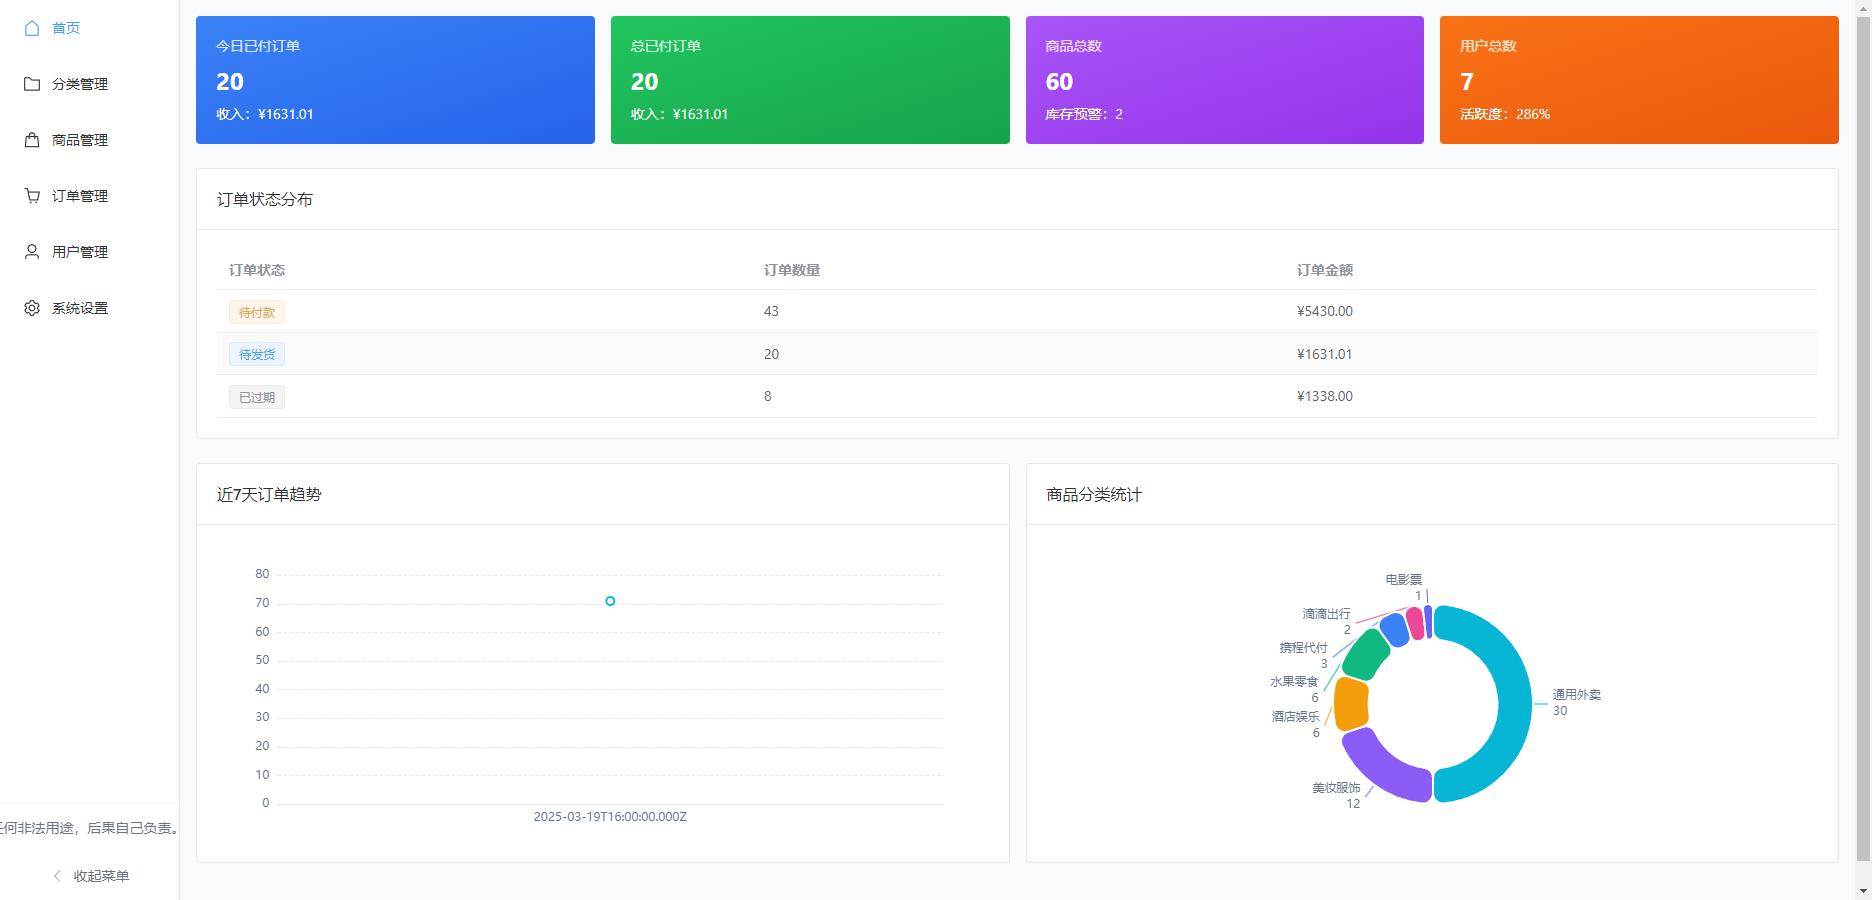Image resolution: width=1872 pixels, height=900 pixels.
Task: Open the 首页 home icon in sidebar
Action: (x=31, y=28)
